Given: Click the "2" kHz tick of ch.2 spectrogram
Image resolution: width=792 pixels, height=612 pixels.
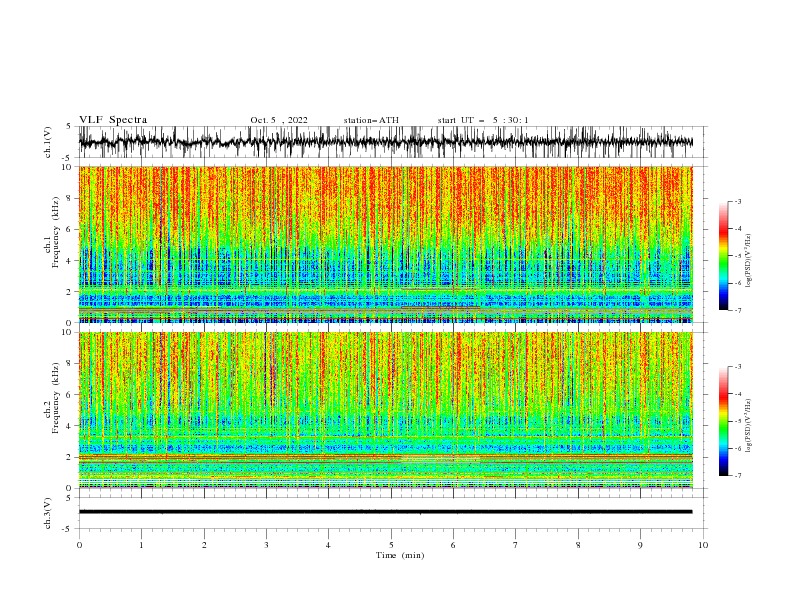Looking at the screenshot, I should pyautogui.click(x=70, y=457).
